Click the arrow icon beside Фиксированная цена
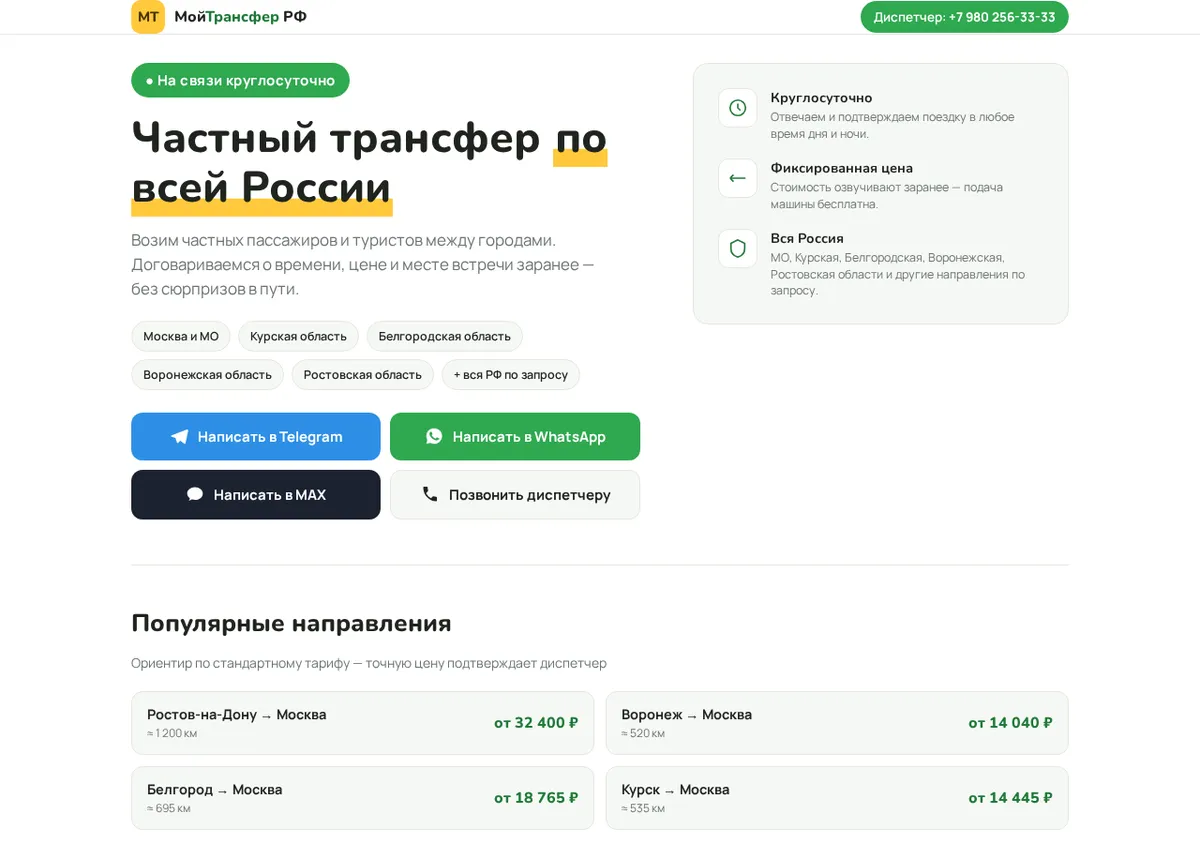The width and height of the screenshot is (1200, 844). 738,178
